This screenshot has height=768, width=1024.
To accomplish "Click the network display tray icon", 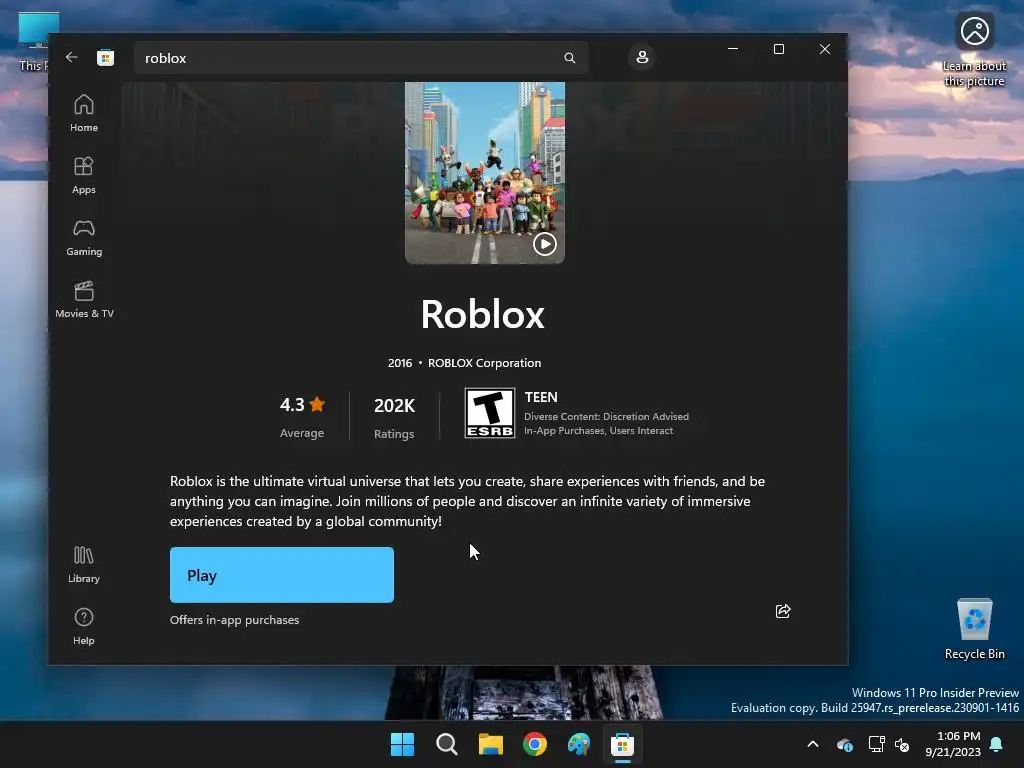I will [876, 744].
